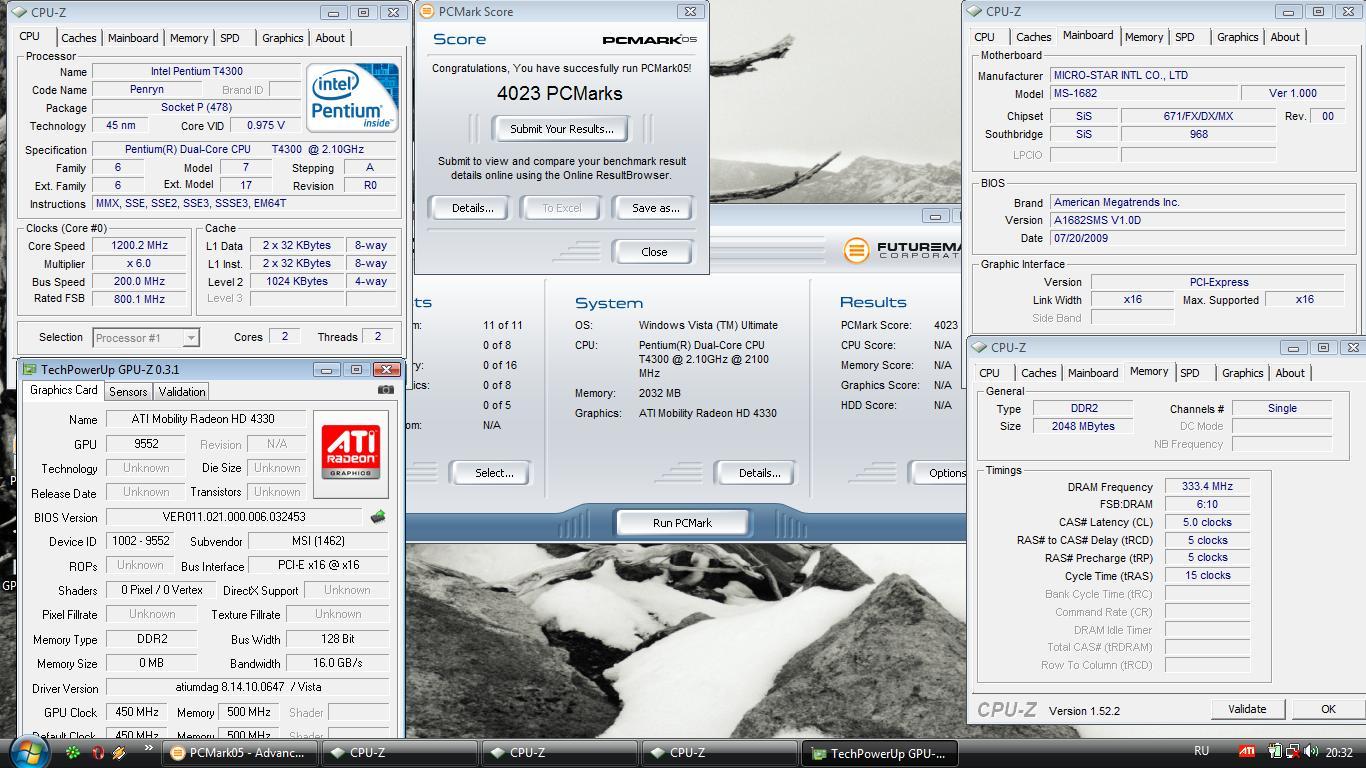The width and height of the screenshot is (1366, 768).
Task: Click code name Penryn field
Action: (x=147, y=90)
